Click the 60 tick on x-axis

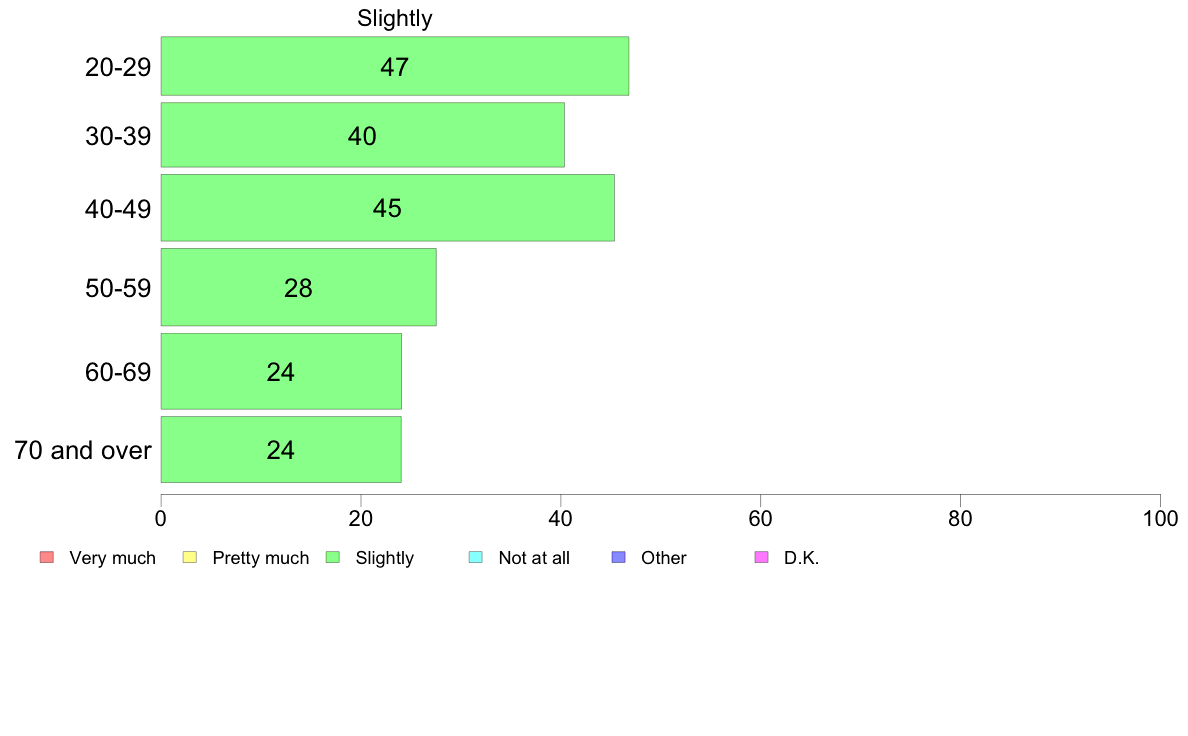[x=760, y=518]
